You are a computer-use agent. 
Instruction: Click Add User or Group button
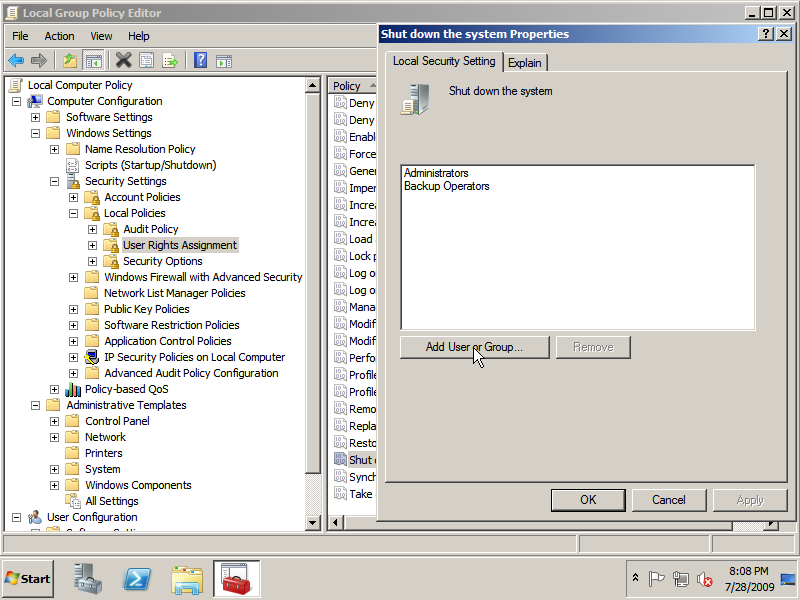[x=474, y=347]
